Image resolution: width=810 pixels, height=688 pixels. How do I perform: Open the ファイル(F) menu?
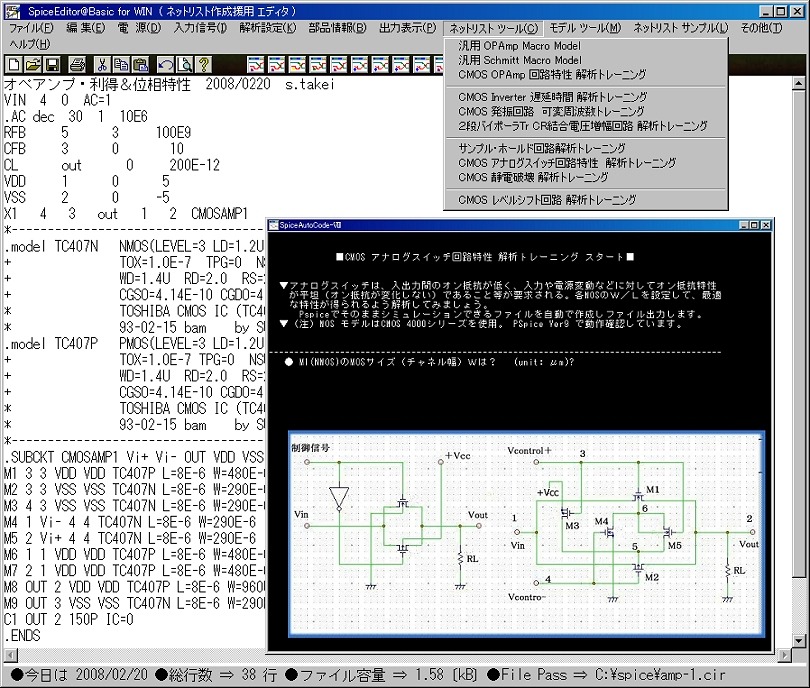[31, 28]
